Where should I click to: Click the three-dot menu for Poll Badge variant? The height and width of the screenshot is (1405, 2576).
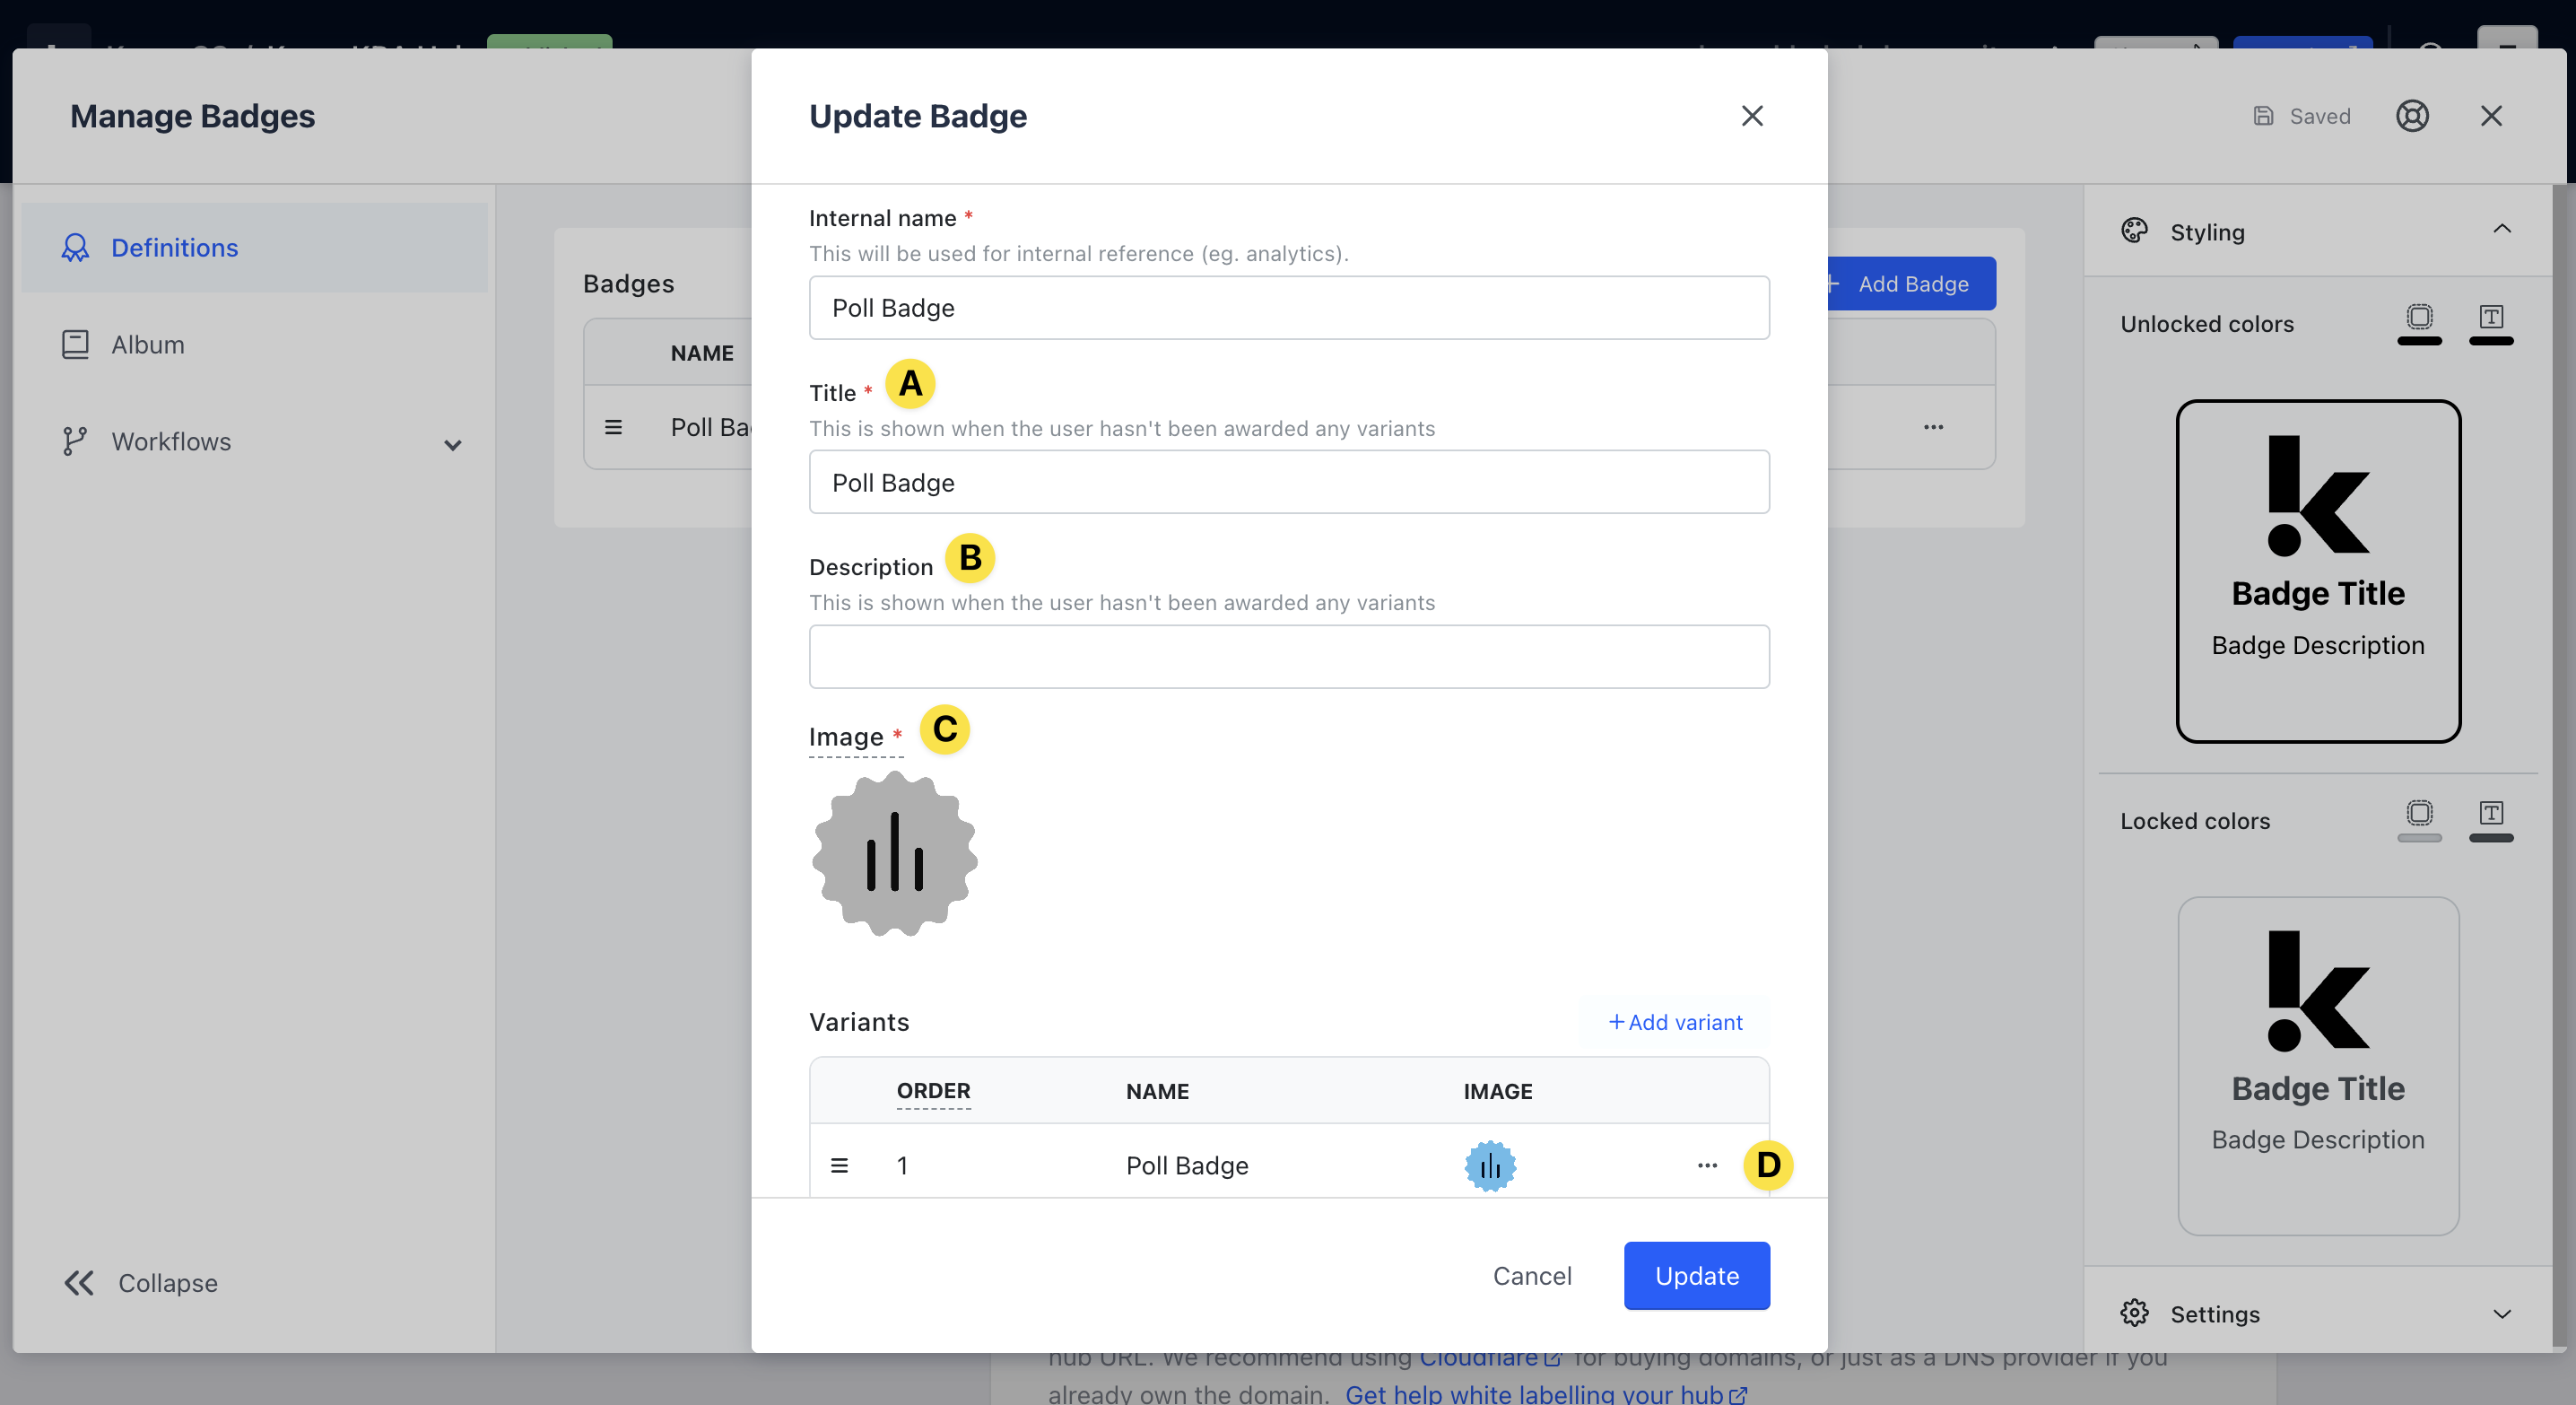tap(1706, 1165)
